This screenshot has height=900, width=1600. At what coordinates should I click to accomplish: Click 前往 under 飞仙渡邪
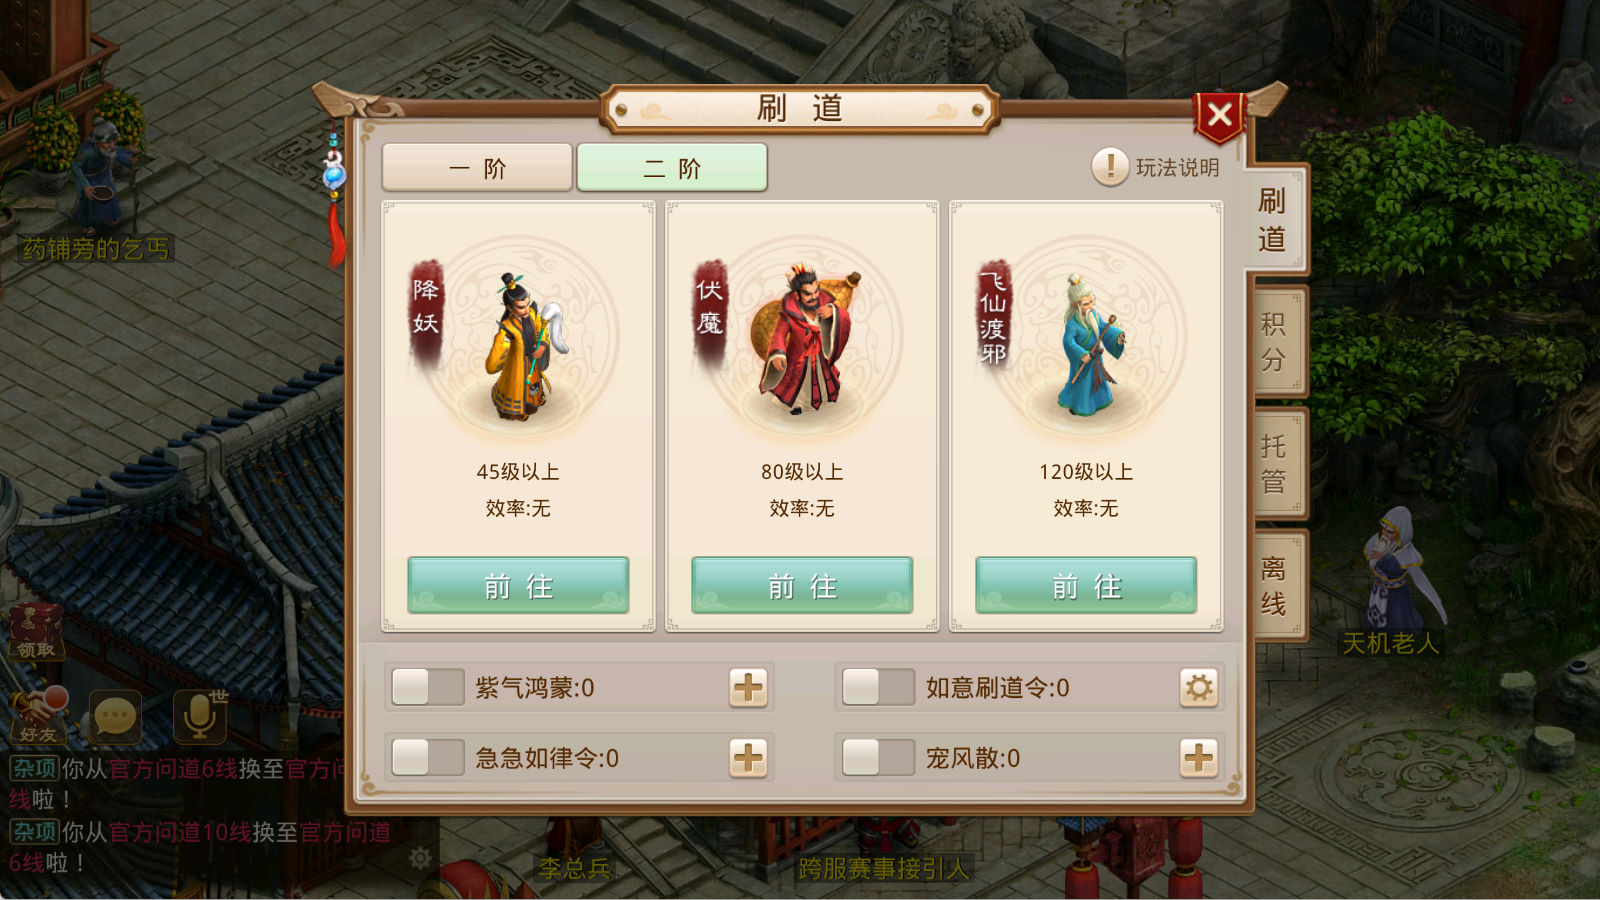click(1086, 585)
